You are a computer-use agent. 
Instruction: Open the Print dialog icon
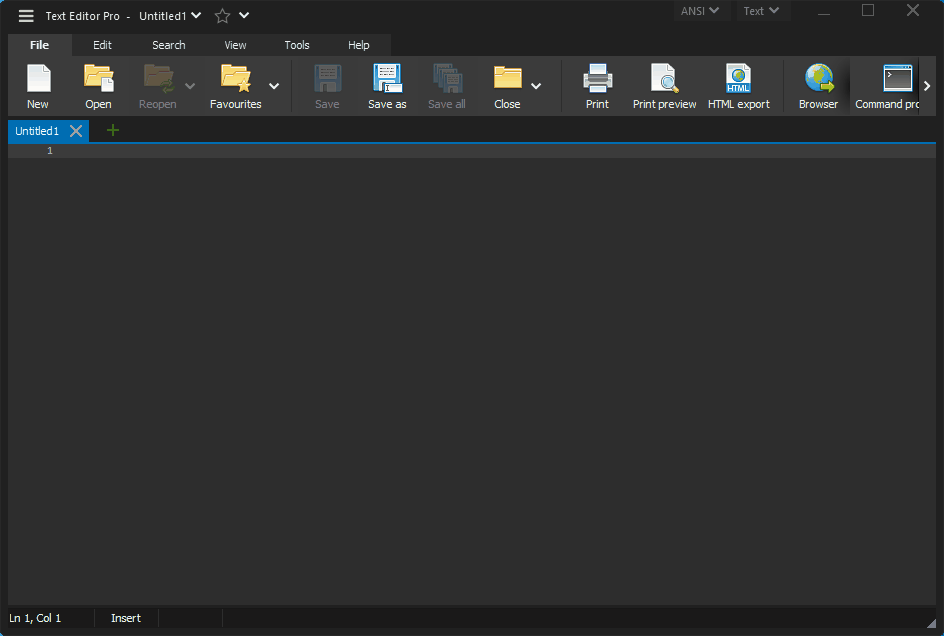[597, 80]
